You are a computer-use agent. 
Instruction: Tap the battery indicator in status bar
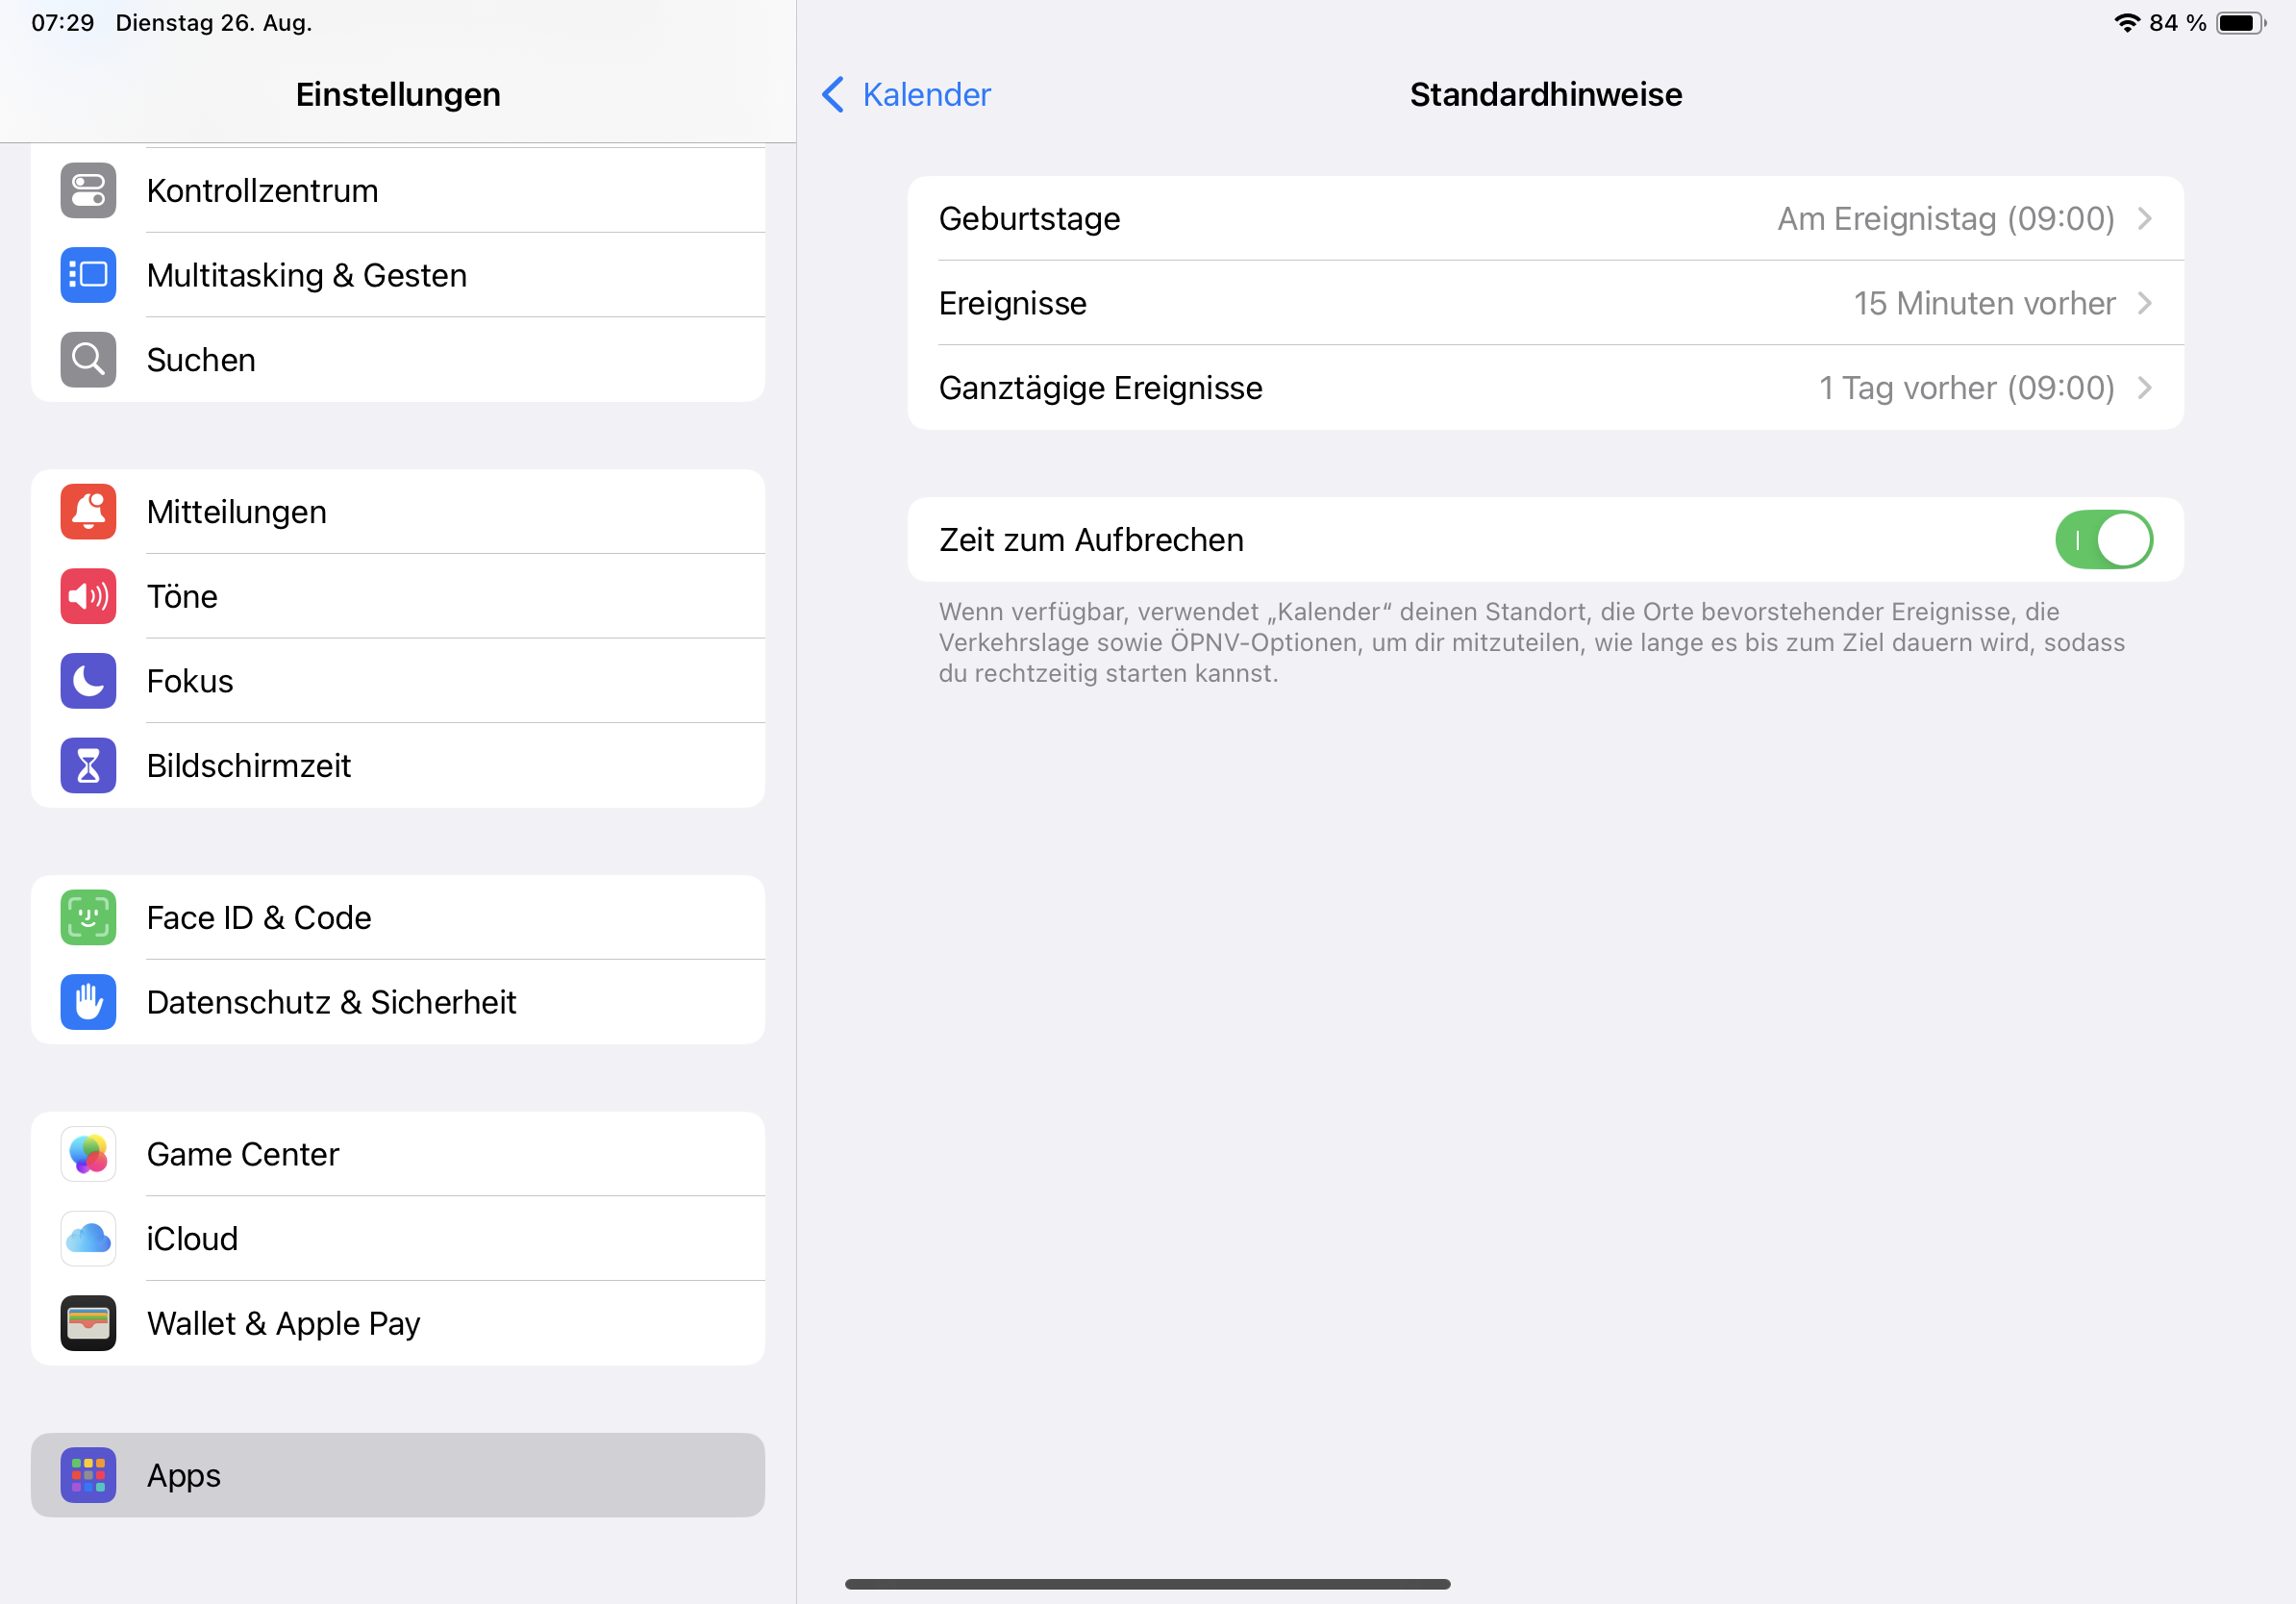click(2241, 23)
